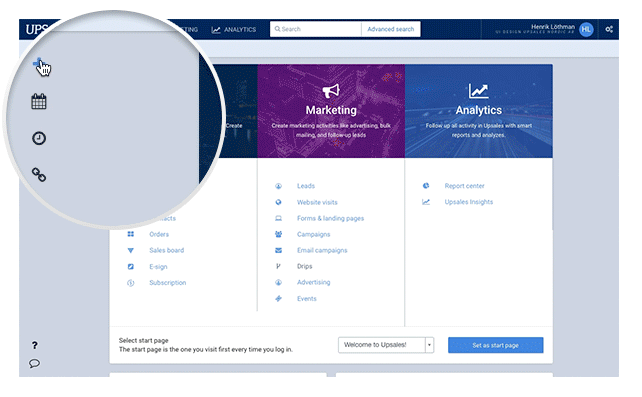Viewport: 642px width, 397px height.
Task: Open the Leads link
Action: pos(306,186)
